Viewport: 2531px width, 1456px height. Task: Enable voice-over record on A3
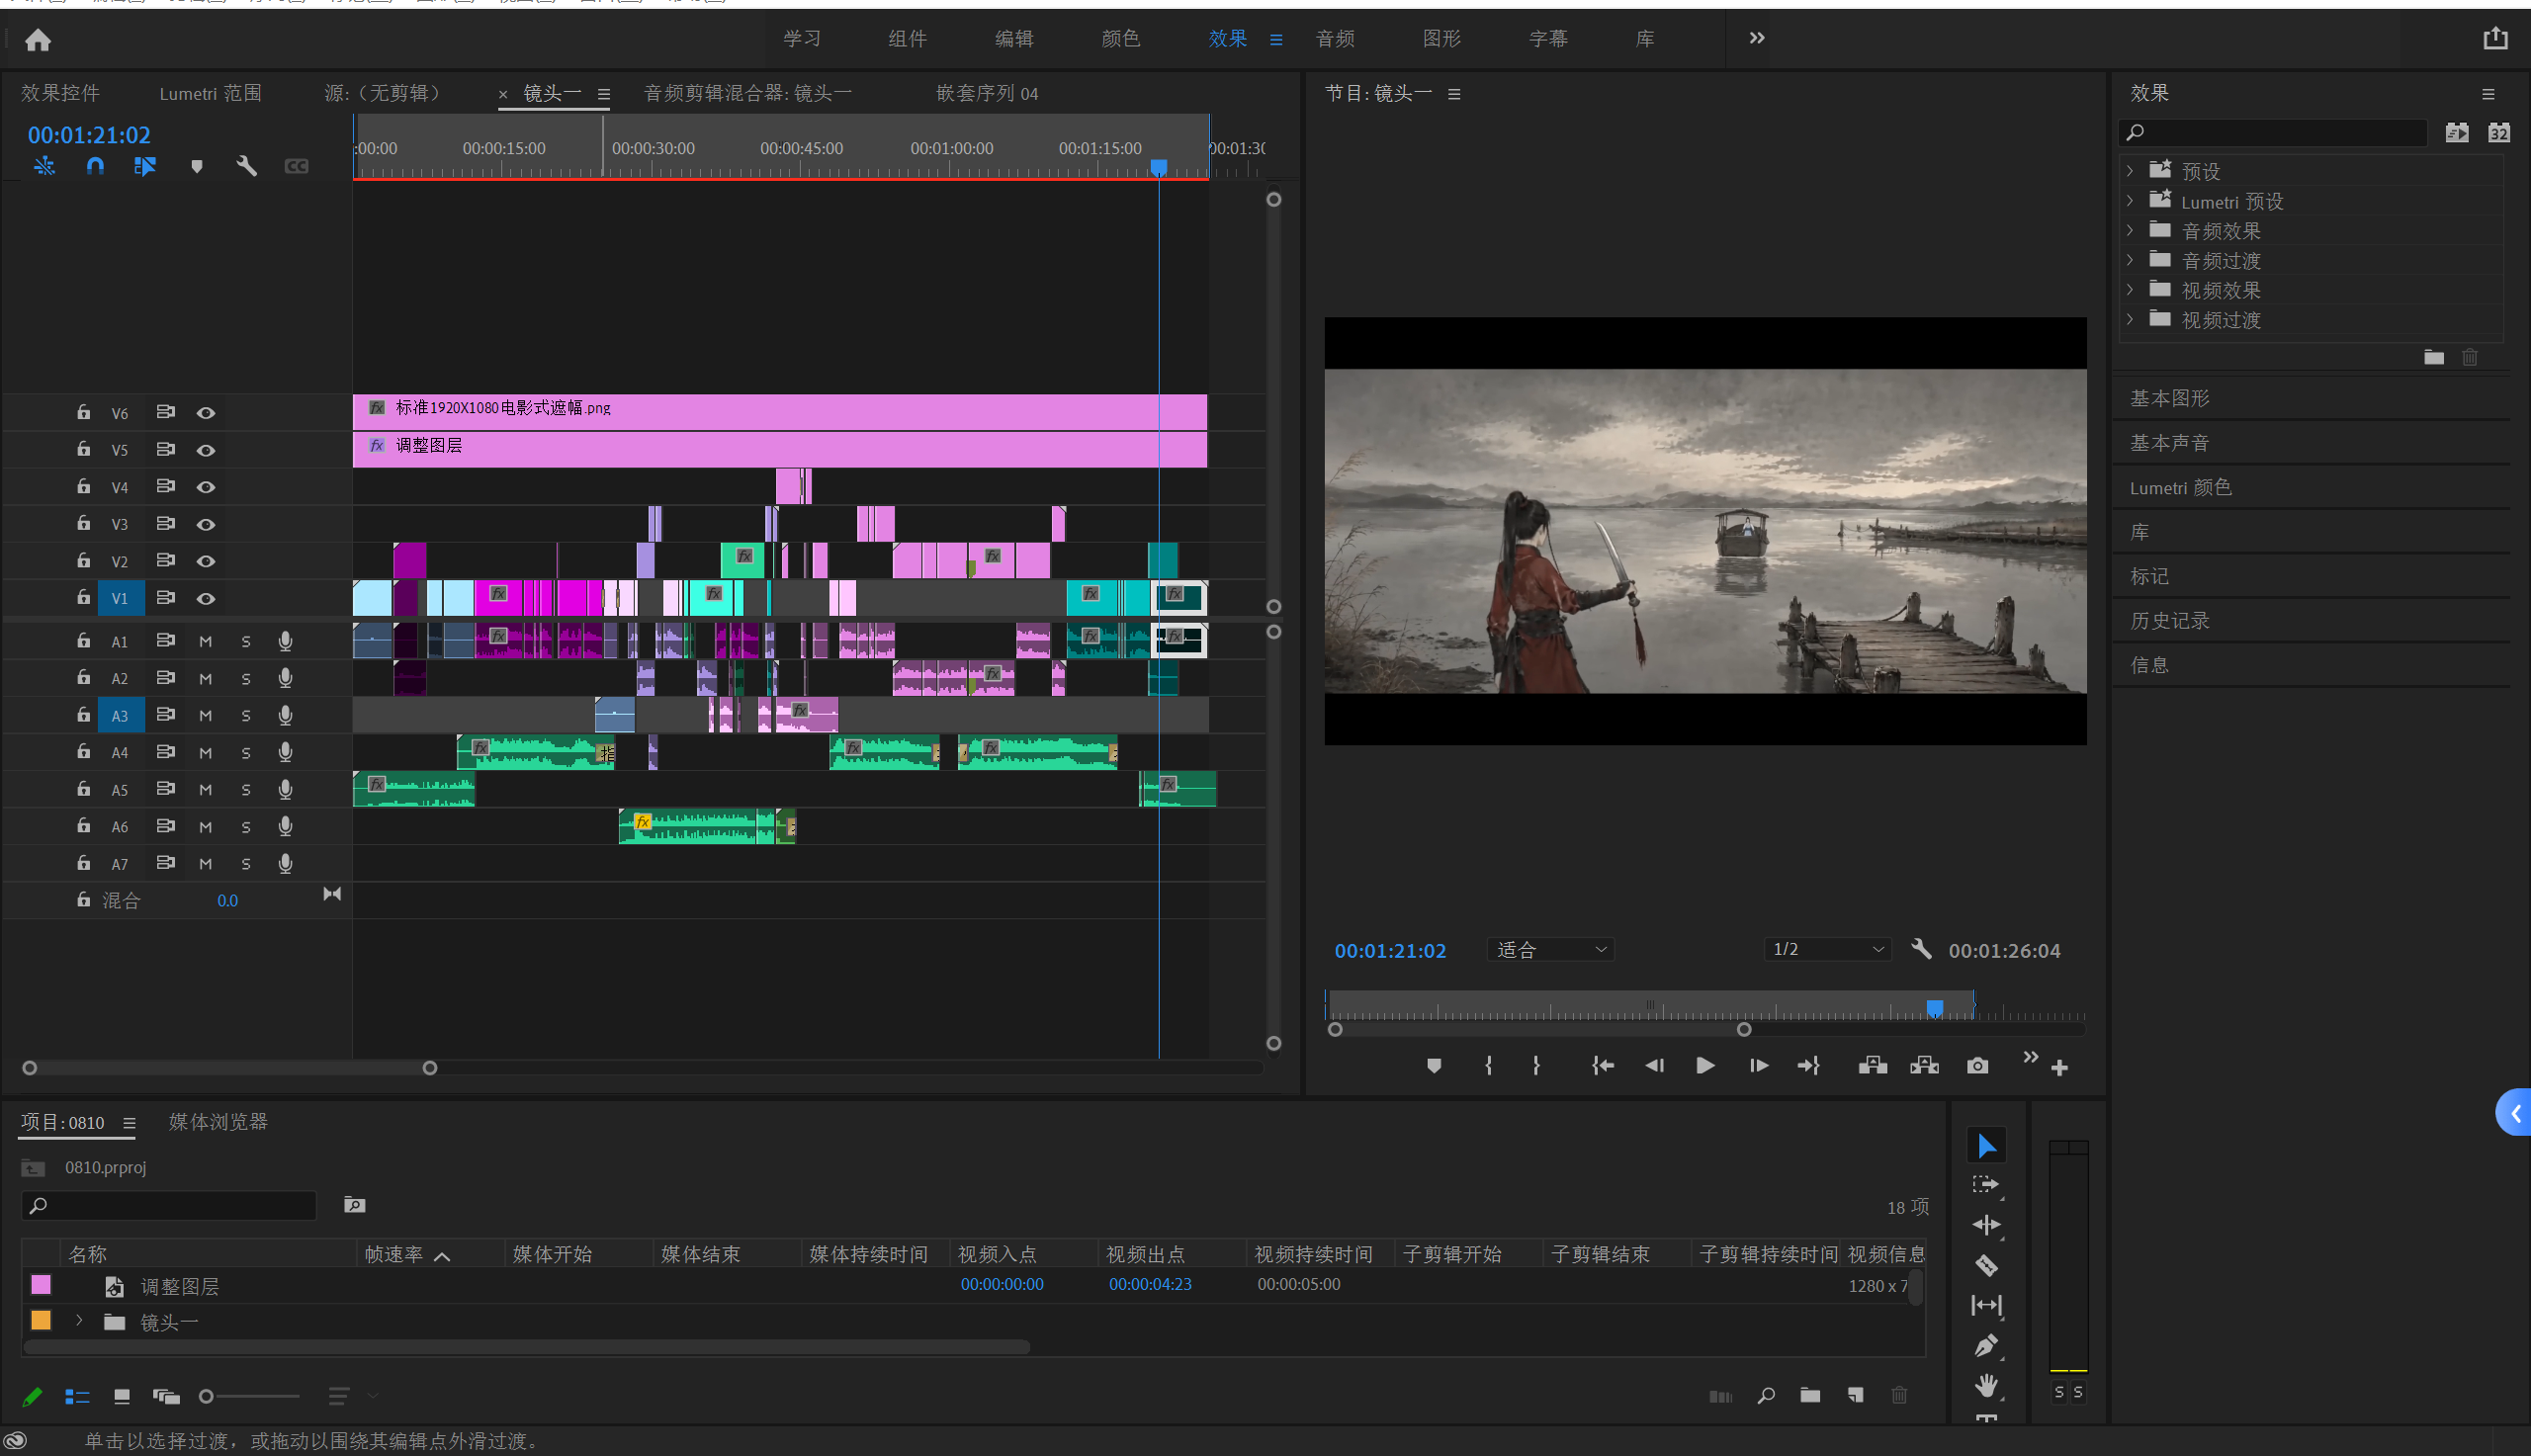tap(285, 715)
